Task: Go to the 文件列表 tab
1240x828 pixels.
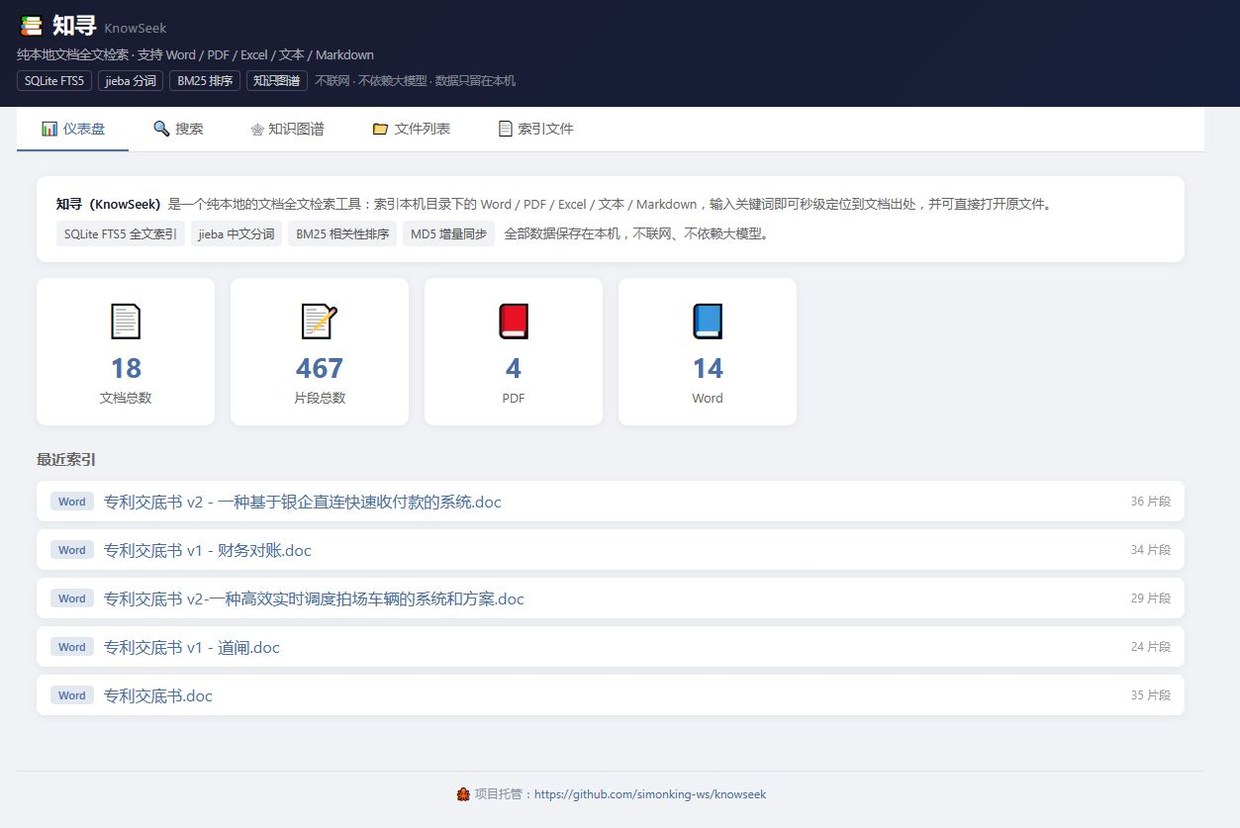Action: click(411, 129)
